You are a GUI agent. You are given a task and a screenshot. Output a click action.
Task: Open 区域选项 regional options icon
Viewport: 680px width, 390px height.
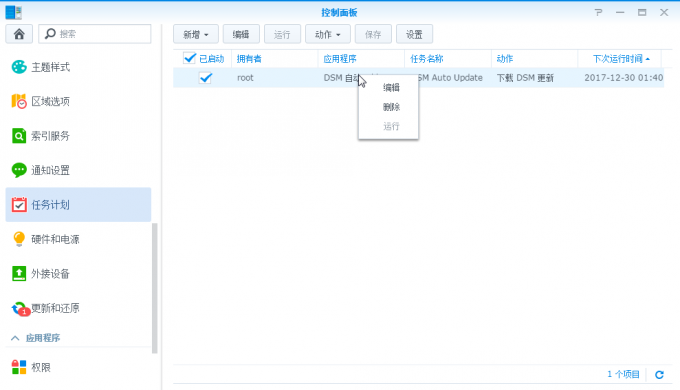19,102
